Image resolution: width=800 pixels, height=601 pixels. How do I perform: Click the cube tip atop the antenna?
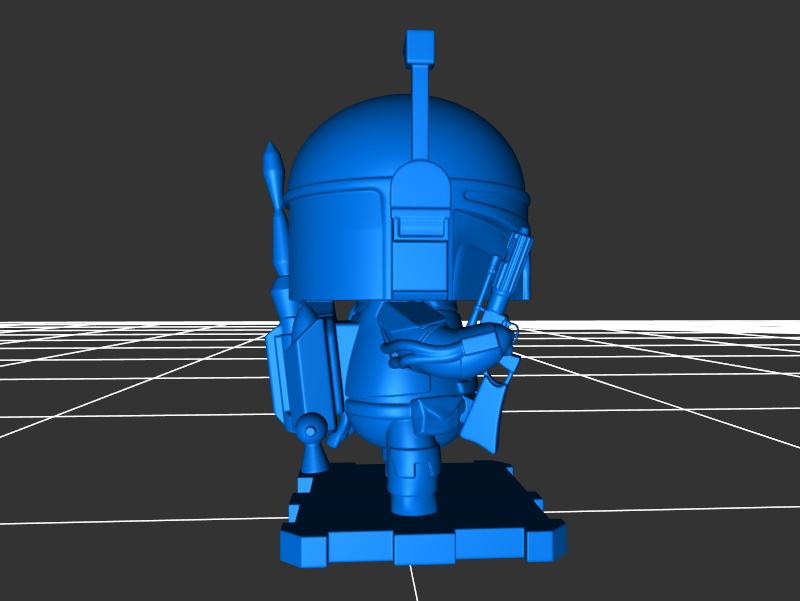point(420,46)
